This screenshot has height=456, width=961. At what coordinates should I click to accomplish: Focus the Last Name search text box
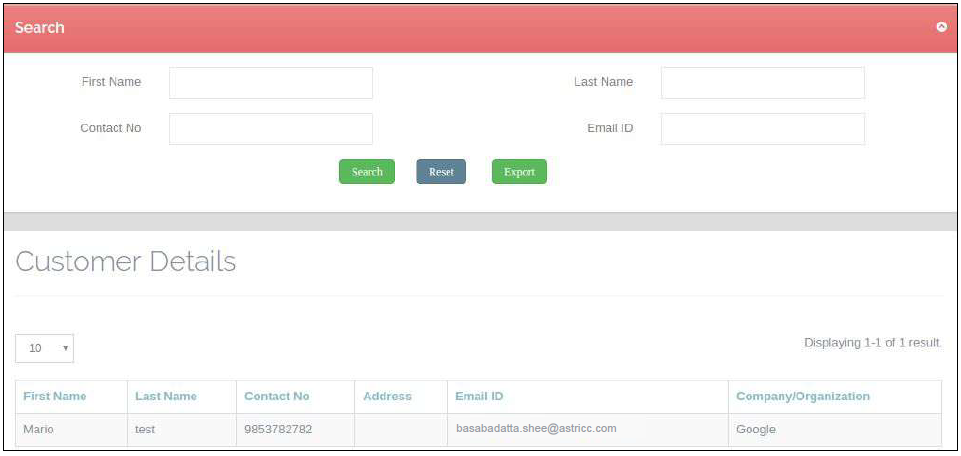point(762,83)
